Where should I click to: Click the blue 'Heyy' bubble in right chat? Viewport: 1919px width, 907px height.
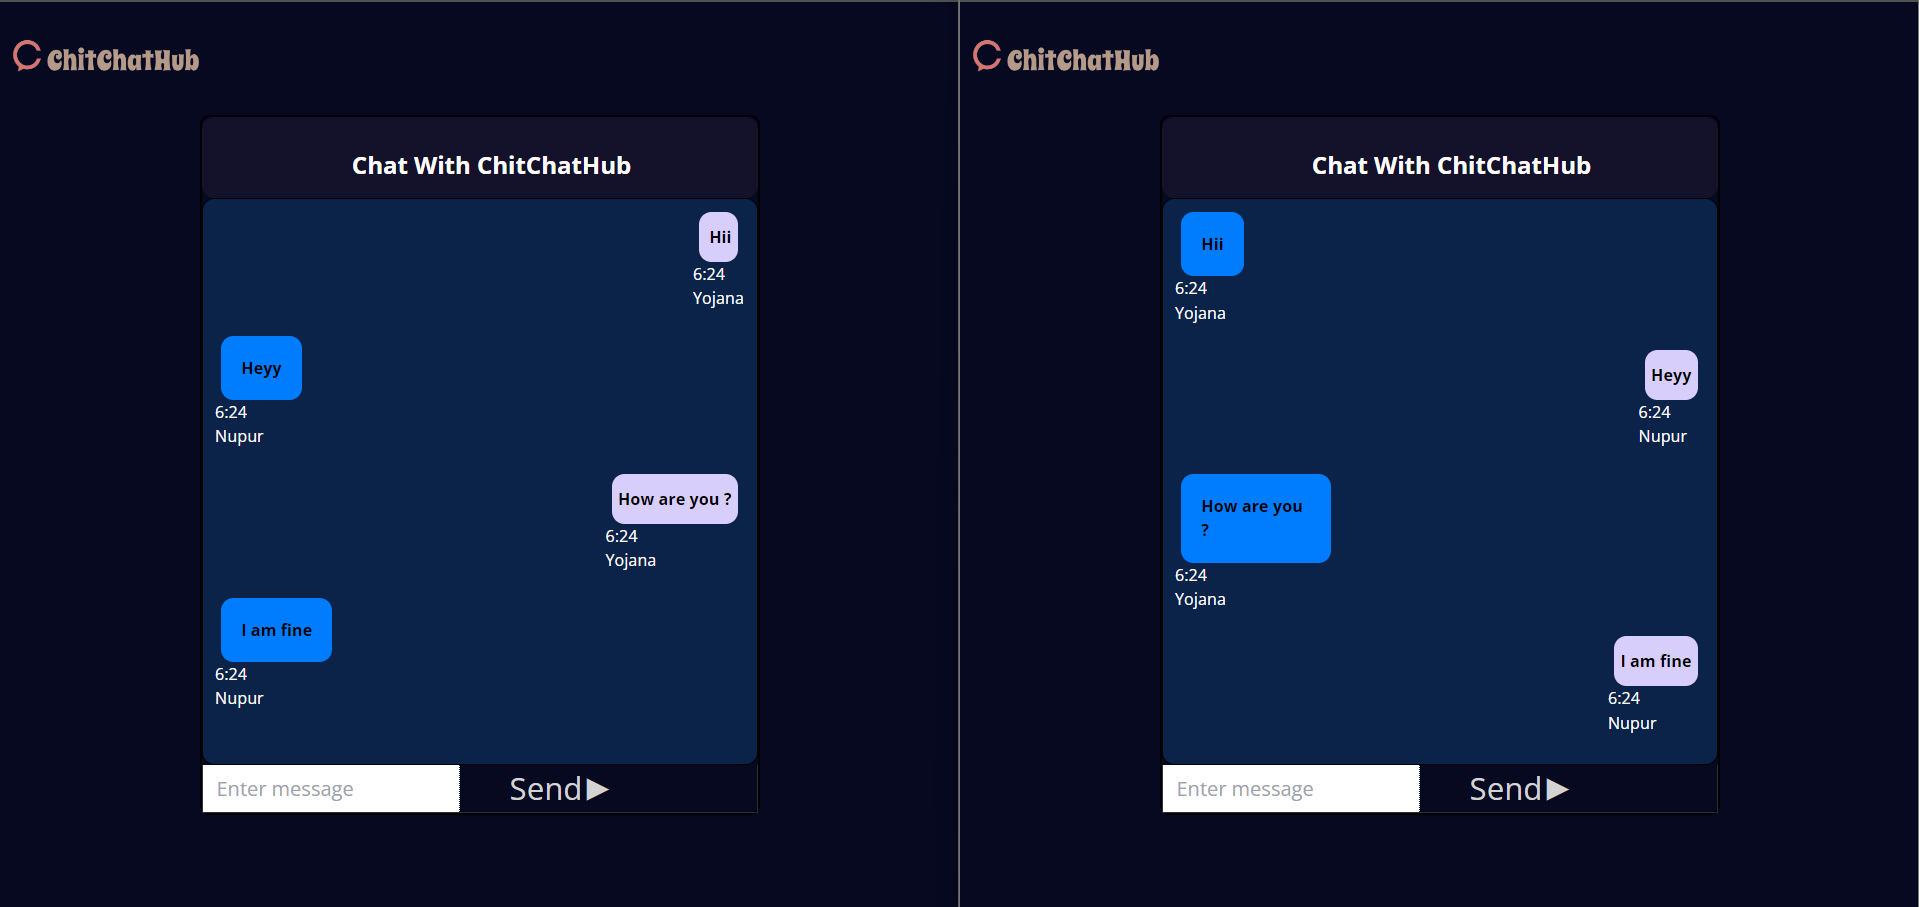1670,375
